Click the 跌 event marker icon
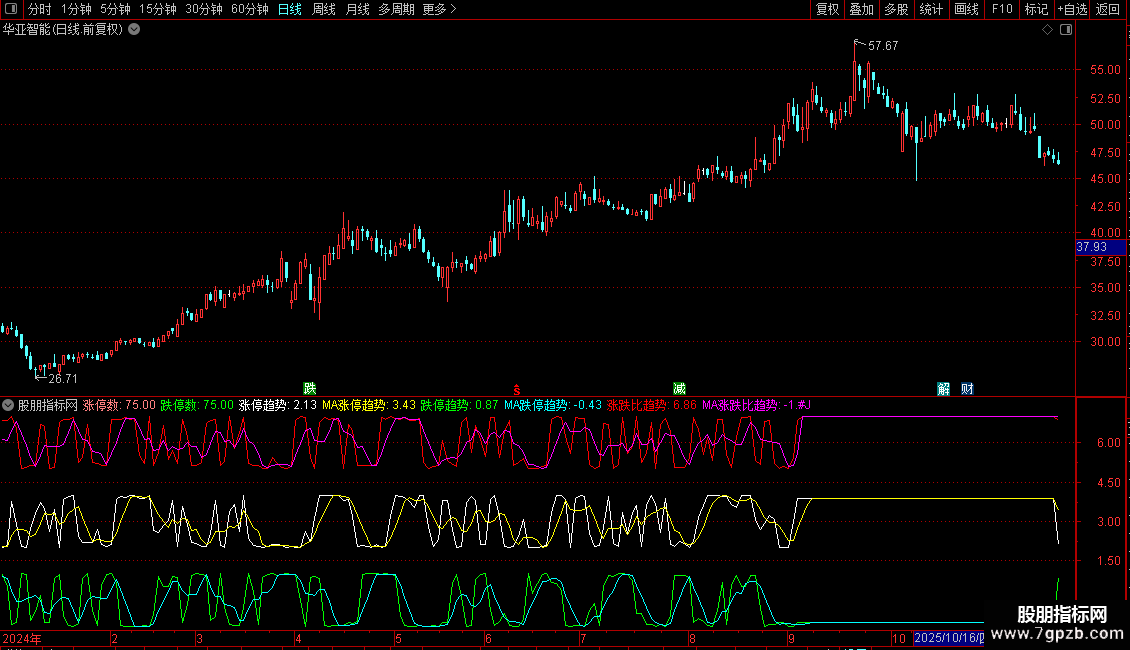Image resolution: width=1130 pixels, height=650 pixels. [x=310, y=388]
